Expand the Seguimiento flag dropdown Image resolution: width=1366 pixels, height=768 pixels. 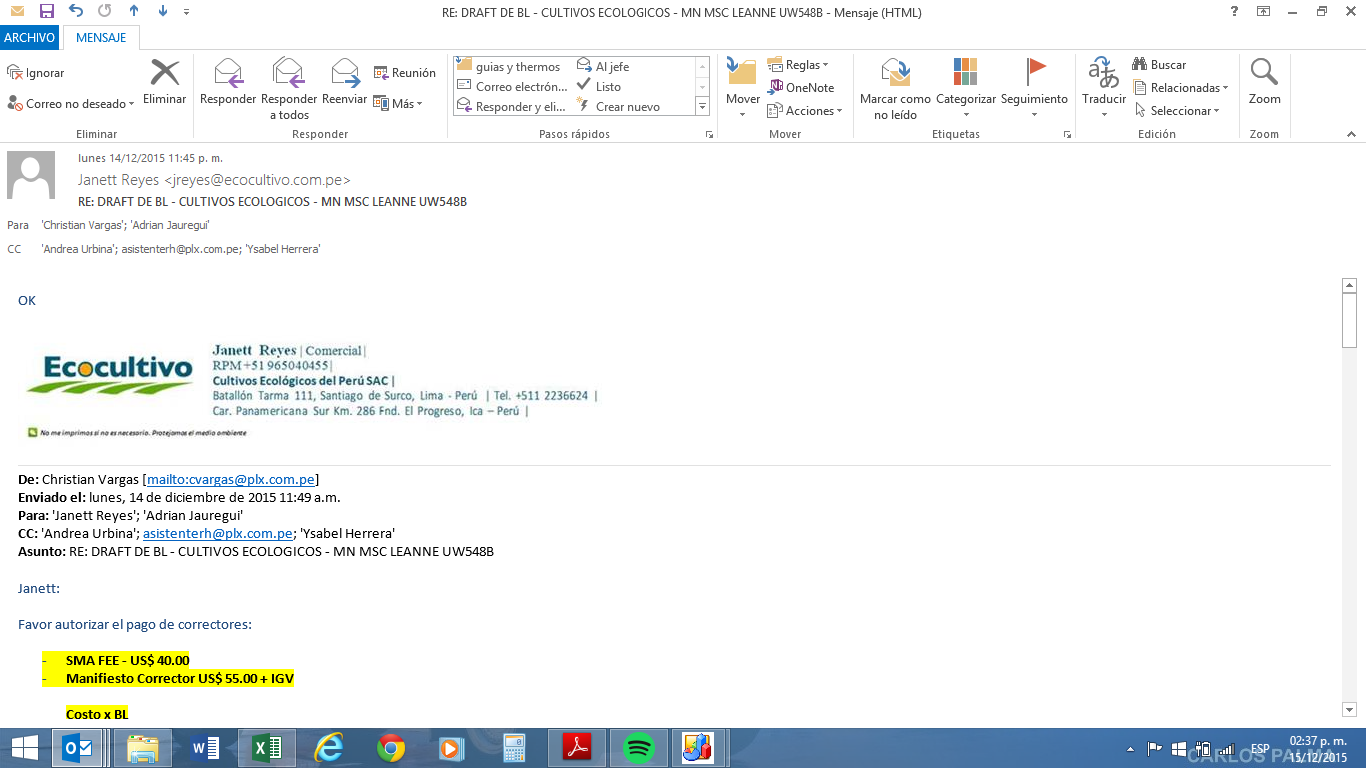point(1034,114)
